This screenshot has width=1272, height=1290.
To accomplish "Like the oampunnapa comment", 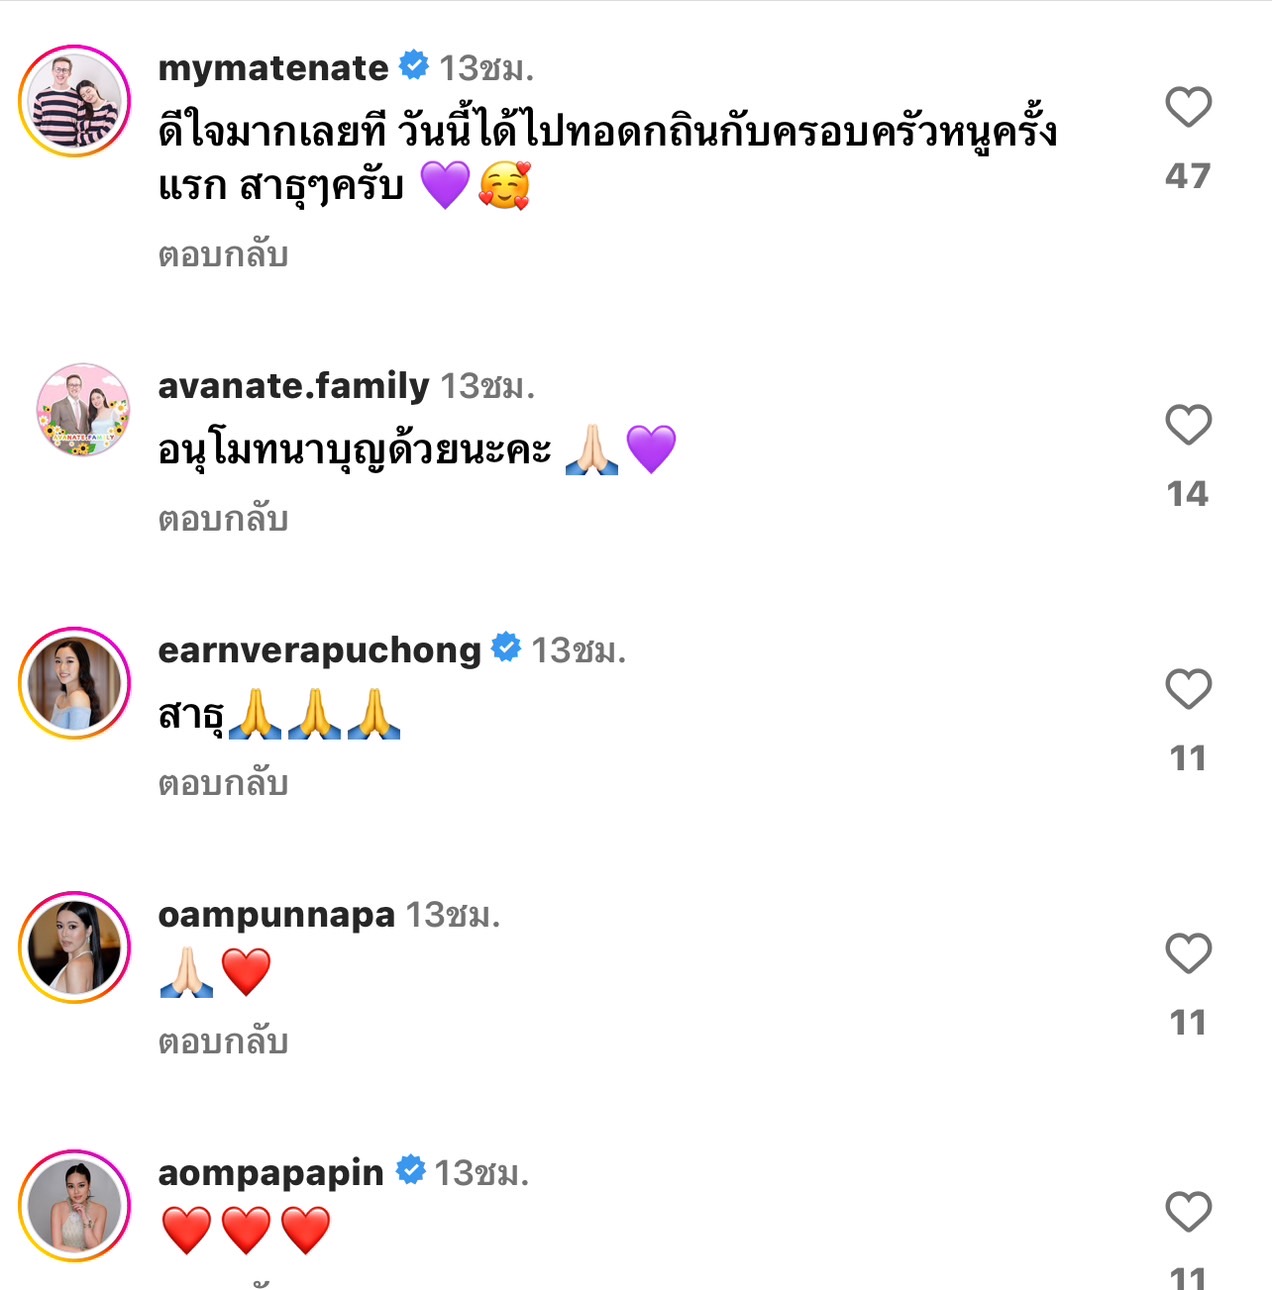I will [1188, 953].
